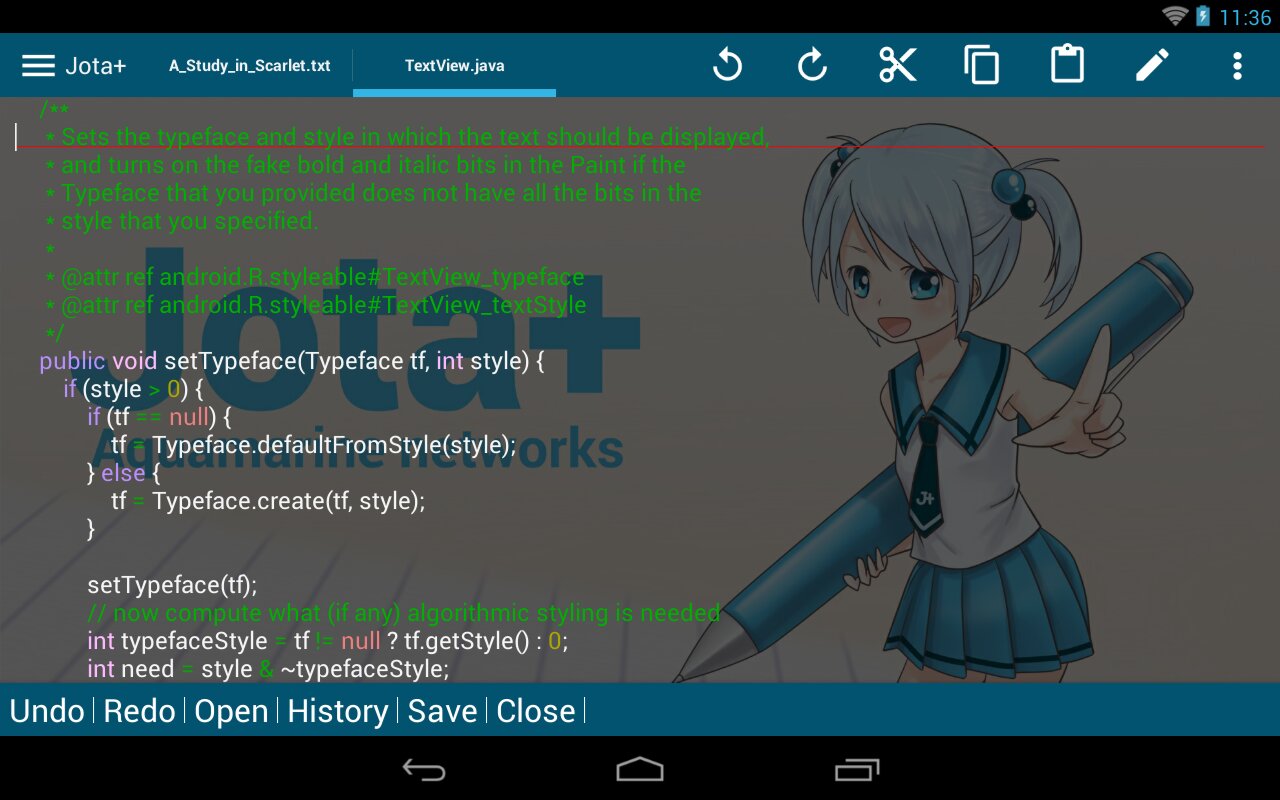The height and width of the screenshot is (800, 1280).
Task: Tap the redo arrow icon in toolbar
Action: 812,66
